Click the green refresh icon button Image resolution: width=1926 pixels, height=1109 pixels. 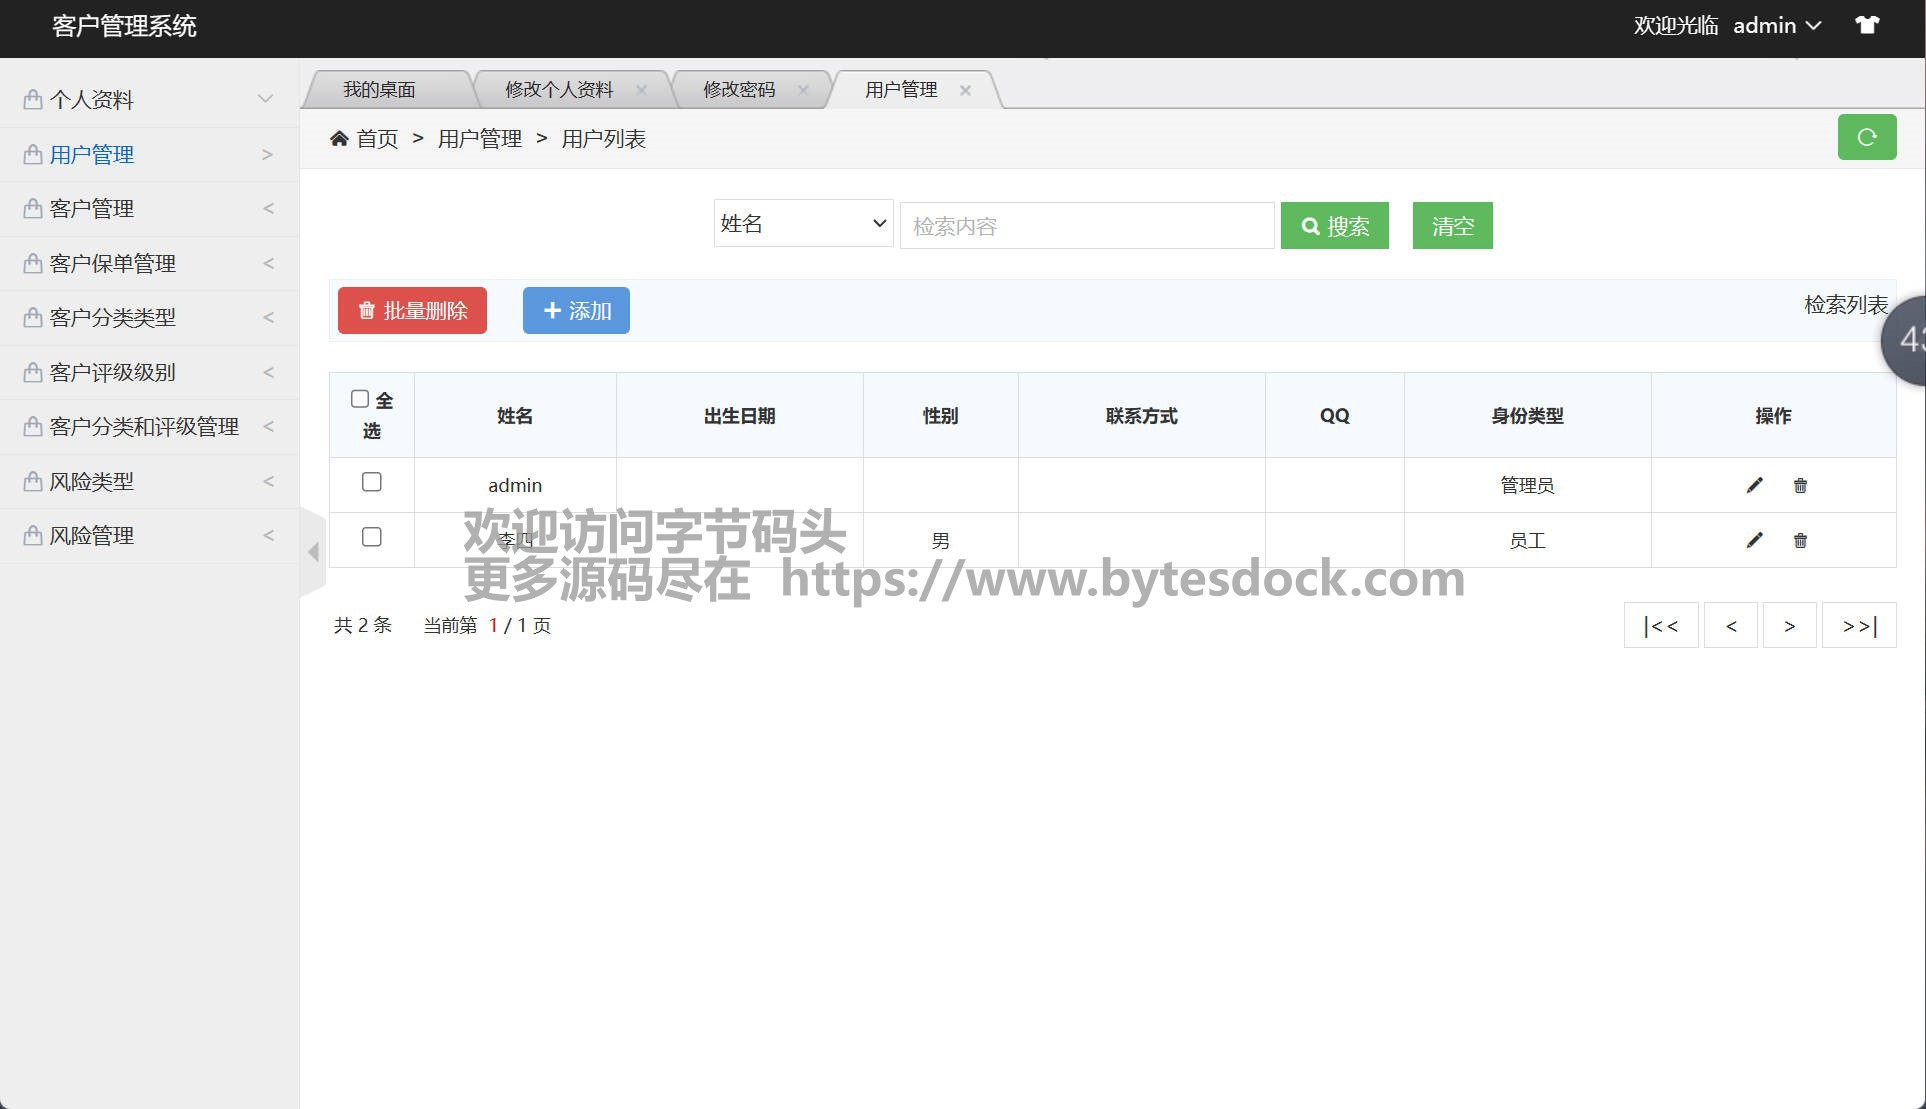pyautogui.click(x=1866, y=137)
